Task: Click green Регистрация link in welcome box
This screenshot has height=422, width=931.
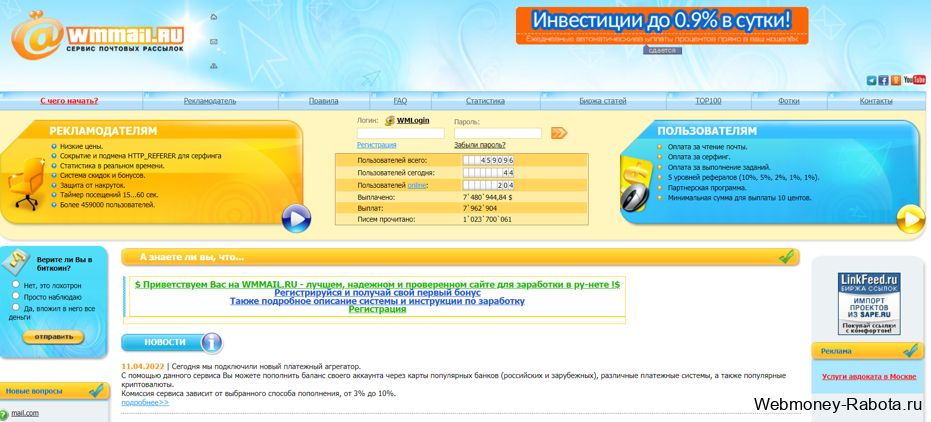Action: [x=378, y=309]
